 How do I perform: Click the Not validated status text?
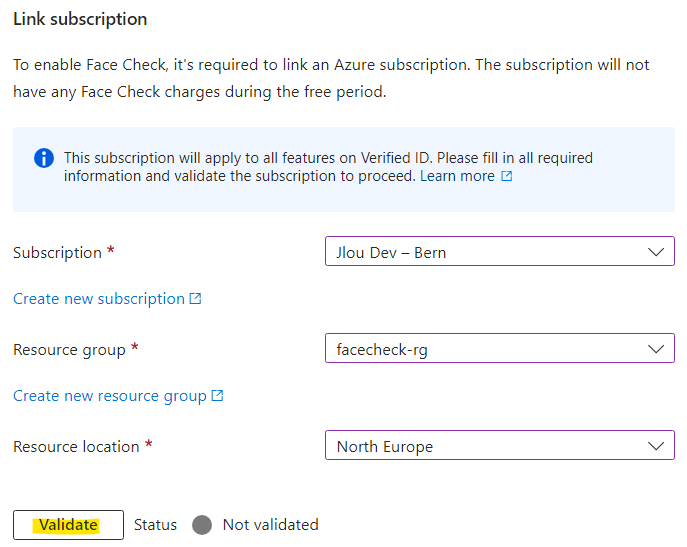(x=271, y=525)
